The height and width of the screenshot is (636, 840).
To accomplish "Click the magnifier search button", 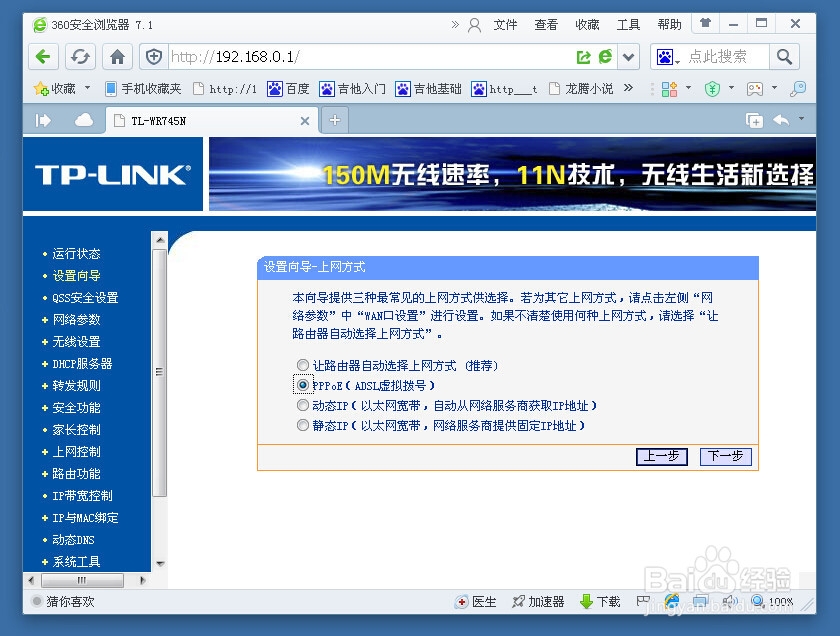I will pyautogui.click(x=784, y=57).
